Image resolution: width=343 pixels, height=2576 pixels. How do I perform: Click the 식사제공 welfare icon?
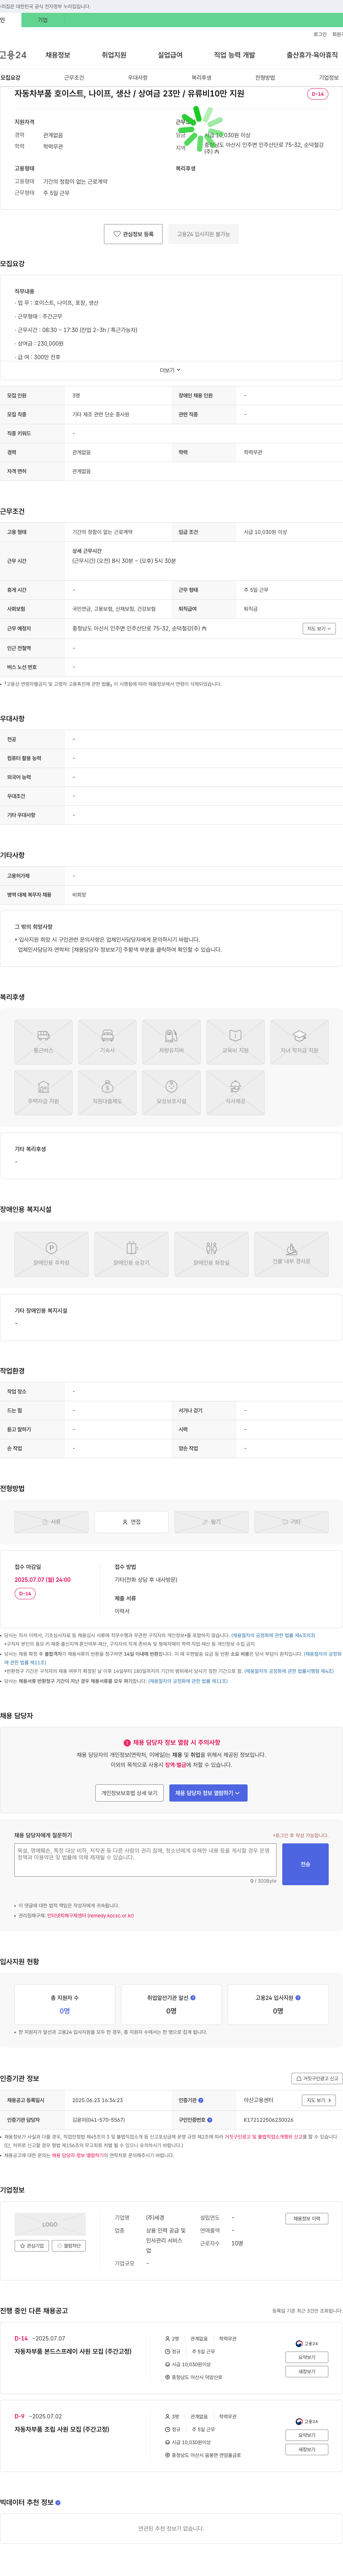click(x=235, y=1093)
